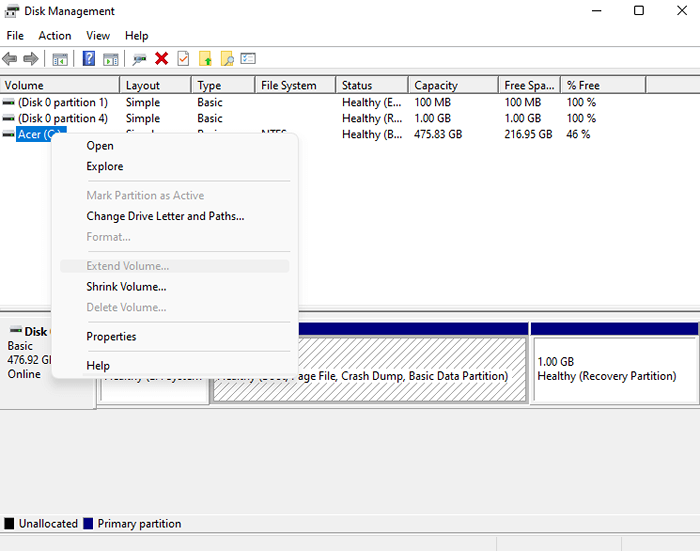Viewport: 700px width, 551px height.
Task: Sort by the Free Space column header
Action: point(529,85)
